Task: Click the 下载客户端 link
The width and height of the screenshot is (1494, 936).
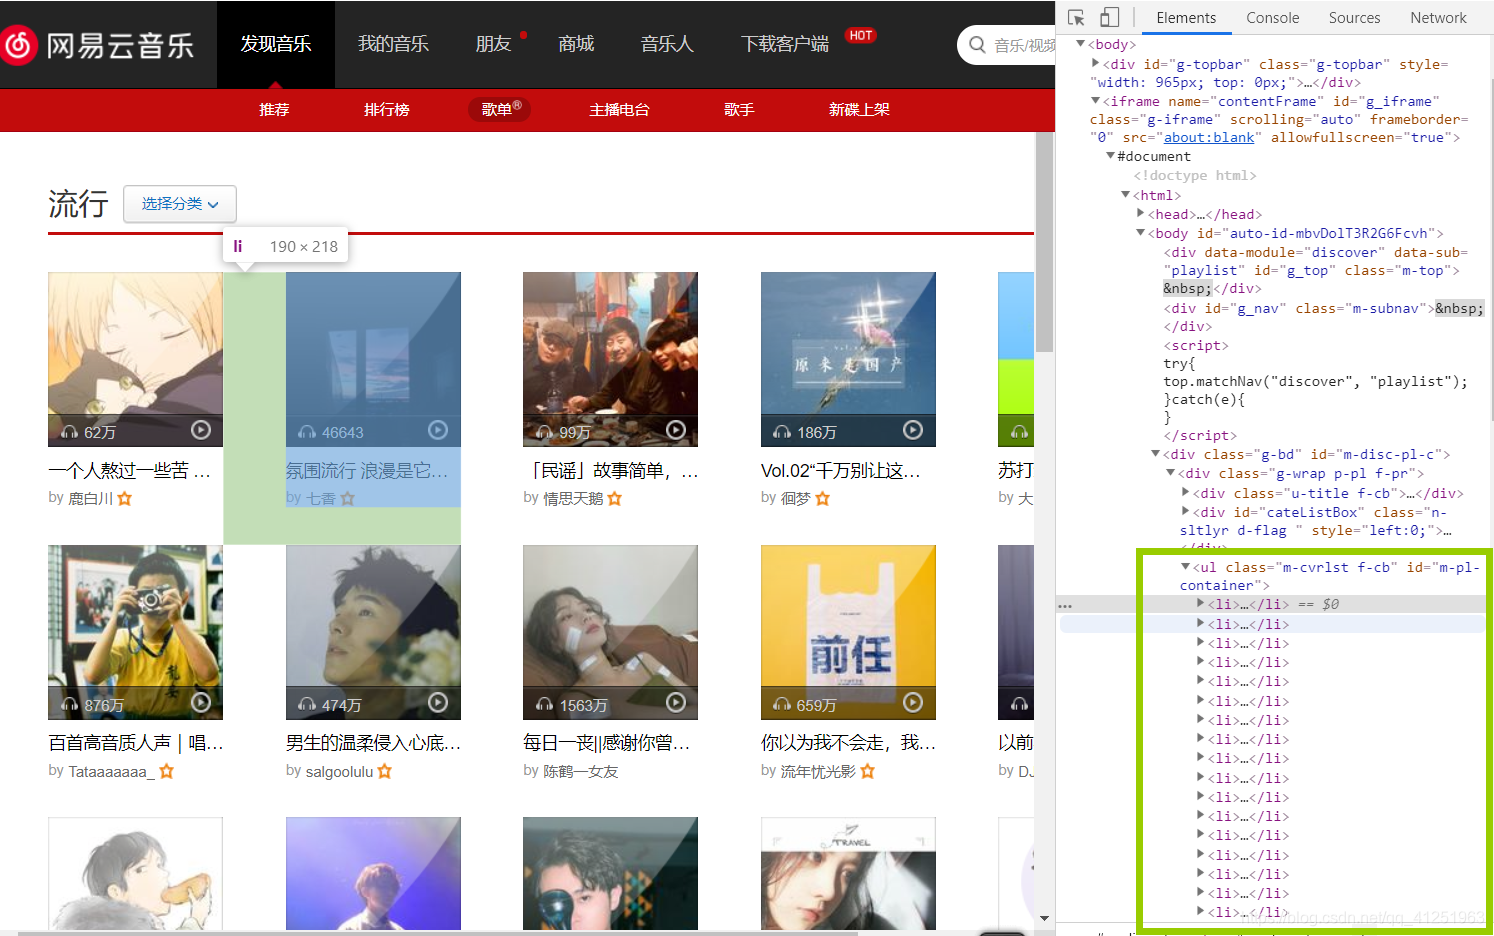Action: (785, 44)
